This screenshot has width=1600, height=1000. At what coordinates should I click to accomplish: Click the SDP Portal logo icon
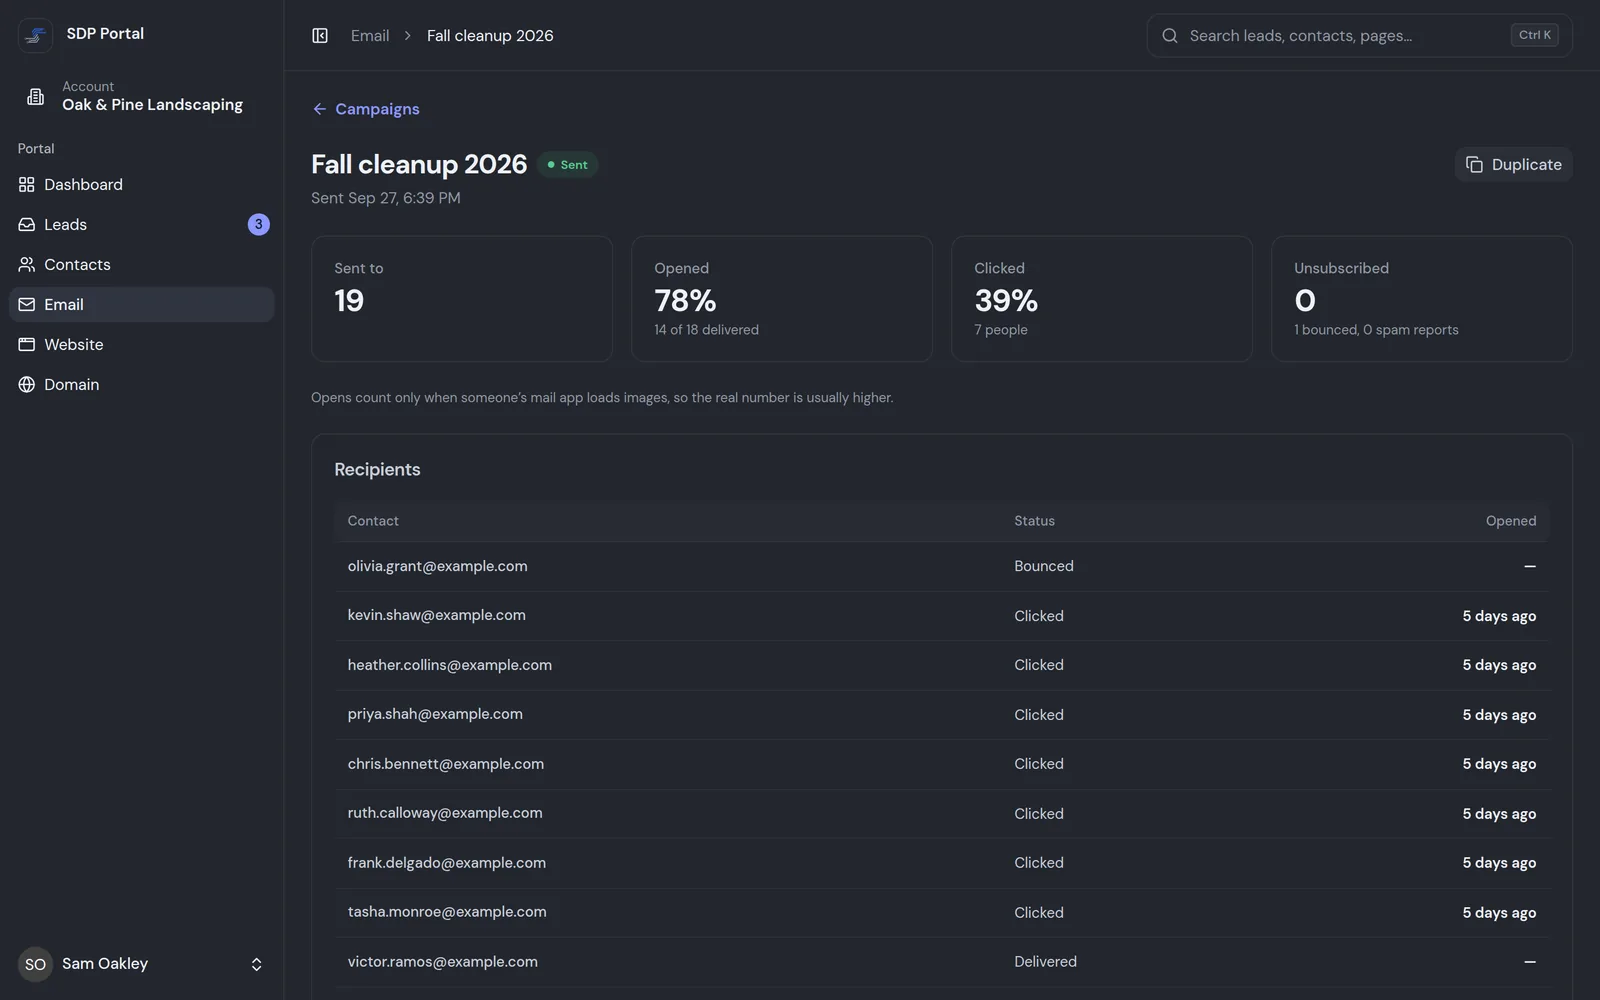pyautogui.click(x=35, y=35)
